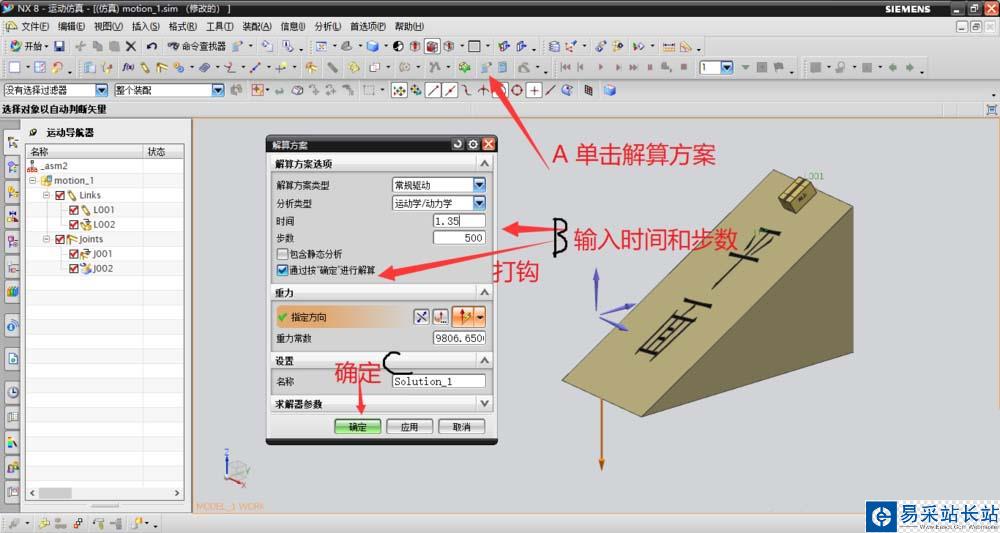Click the colored books palette icon in sidebar
Viewport: 1000px width, 533px height.
click(13, 292)
